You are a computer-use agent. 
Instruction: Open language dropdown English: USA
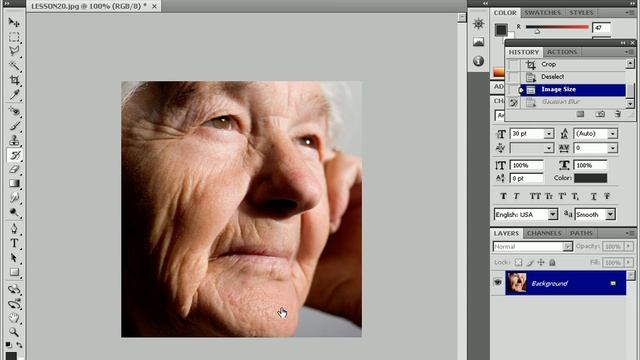tap(553, 214)
